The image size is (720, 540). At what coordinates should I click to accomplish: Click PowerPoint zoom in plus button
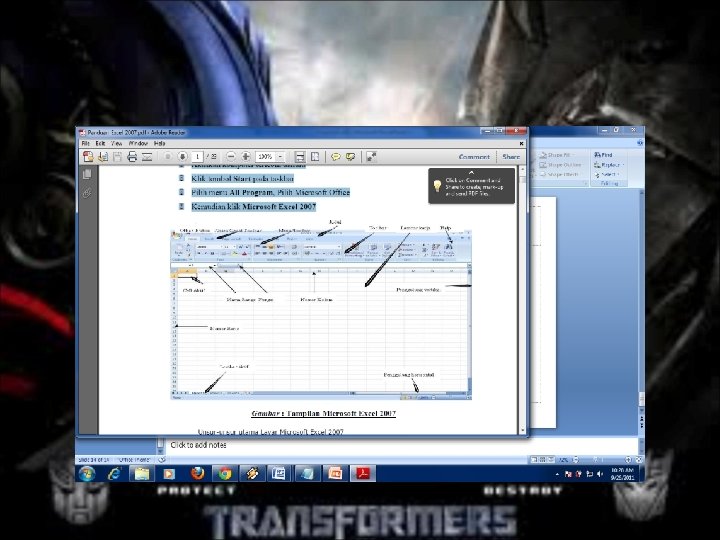coord(628,460)
